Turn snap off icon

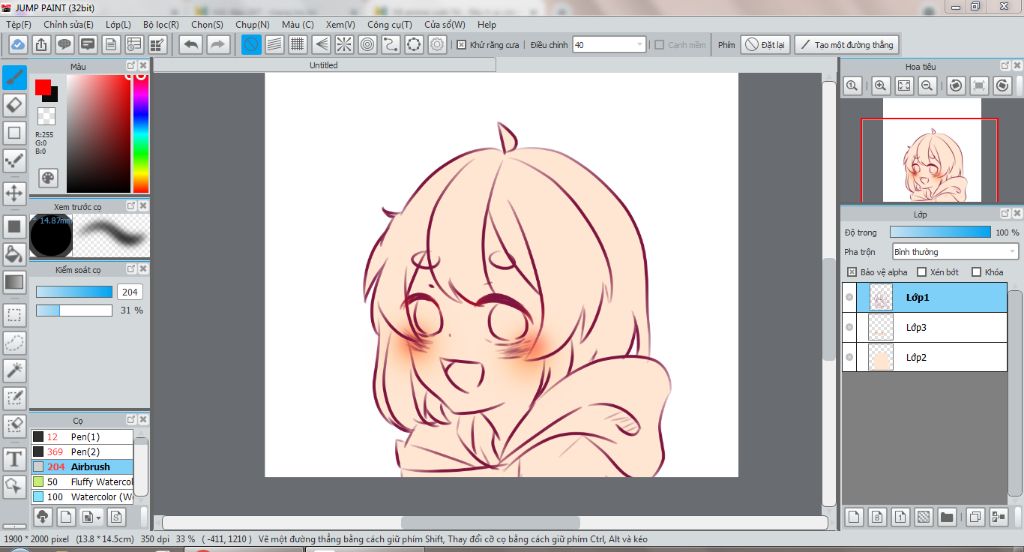pyautogui.click(x=251, y=44)
